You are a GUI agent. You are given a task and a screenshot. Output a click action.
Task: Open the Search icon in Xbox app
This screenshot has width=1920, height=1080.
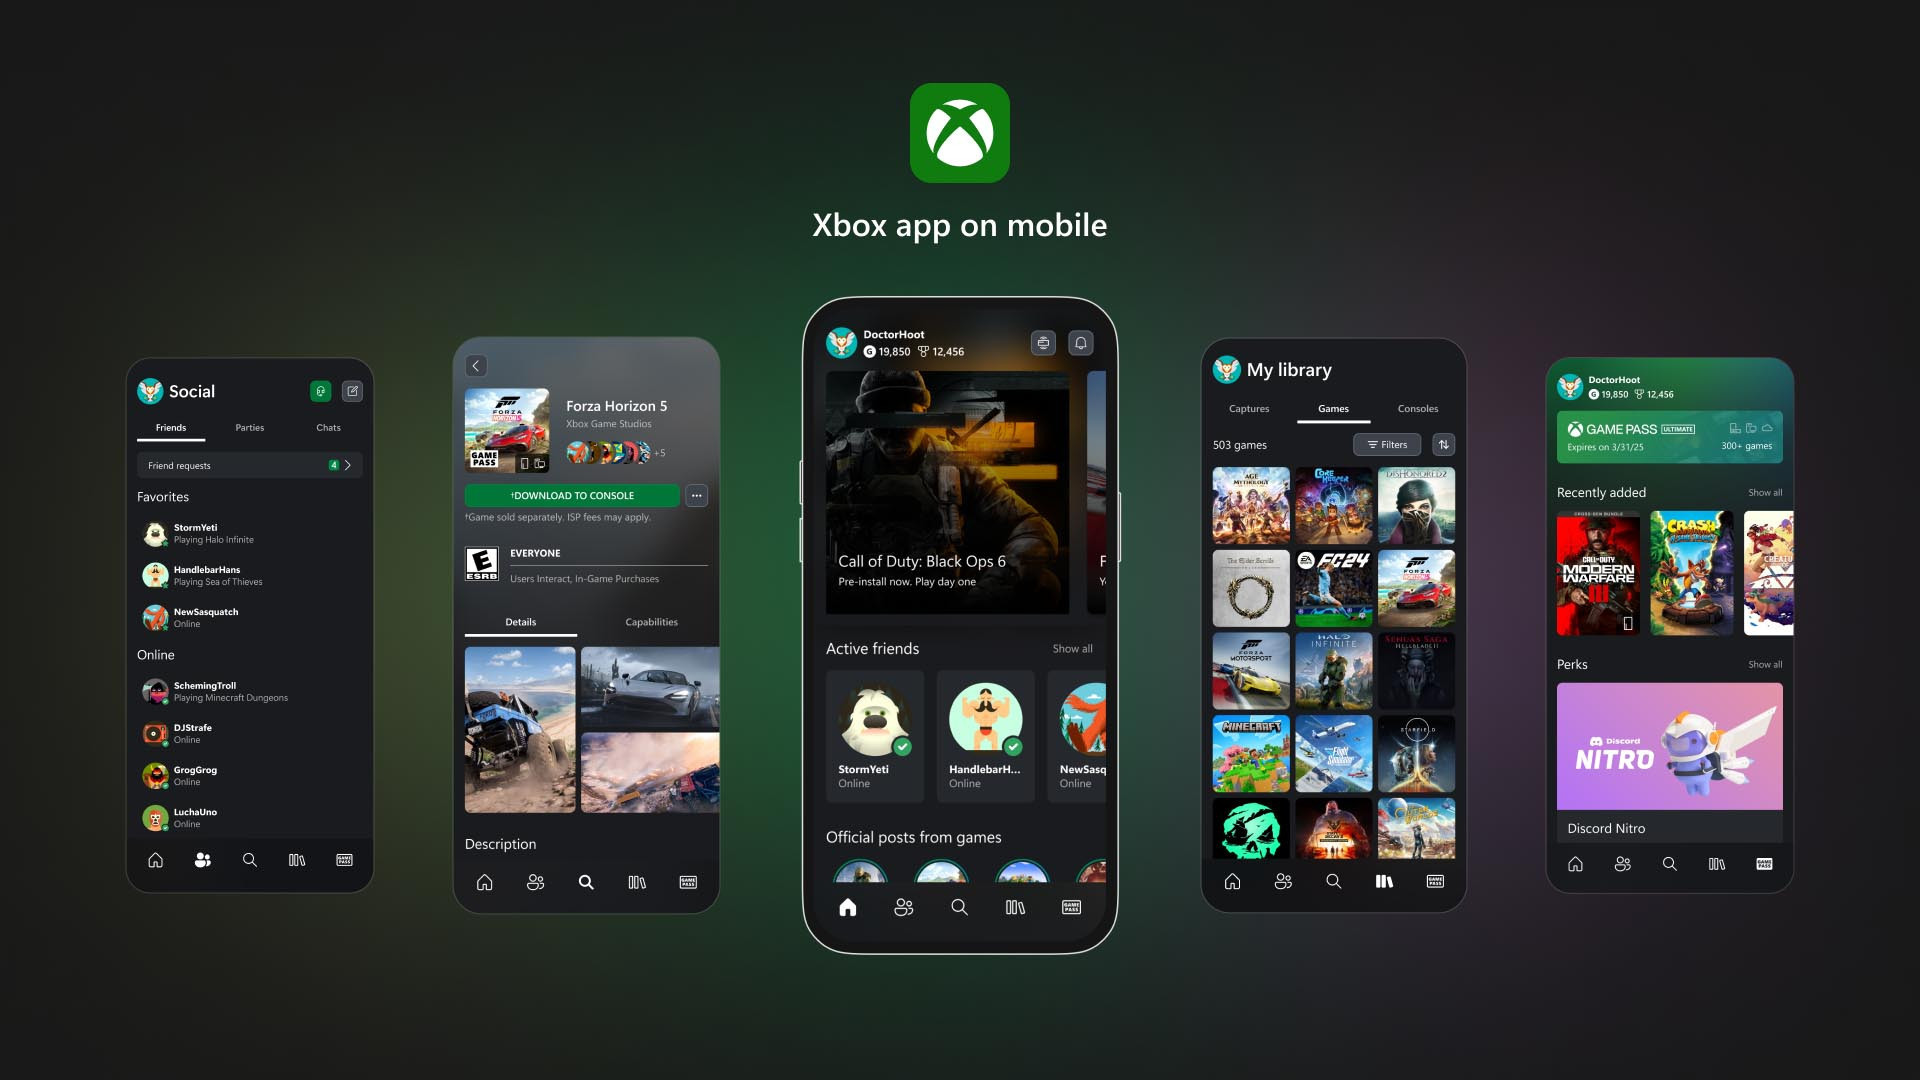pos(960,907)
